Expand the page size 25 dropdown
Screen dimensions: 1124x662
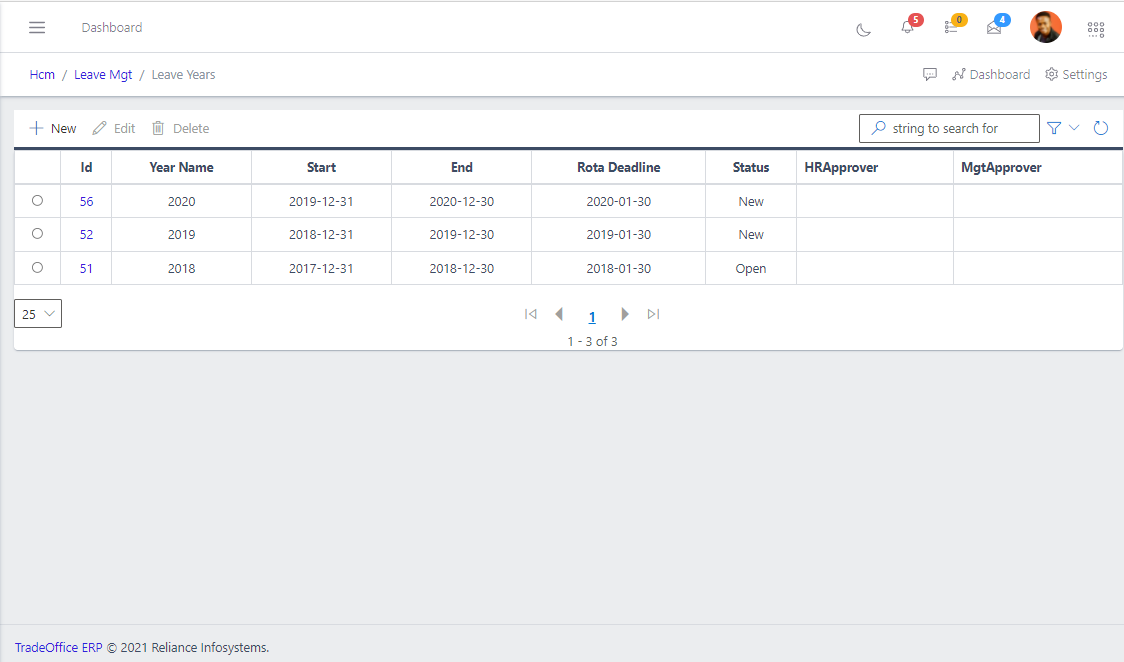(x=38, y=314)
